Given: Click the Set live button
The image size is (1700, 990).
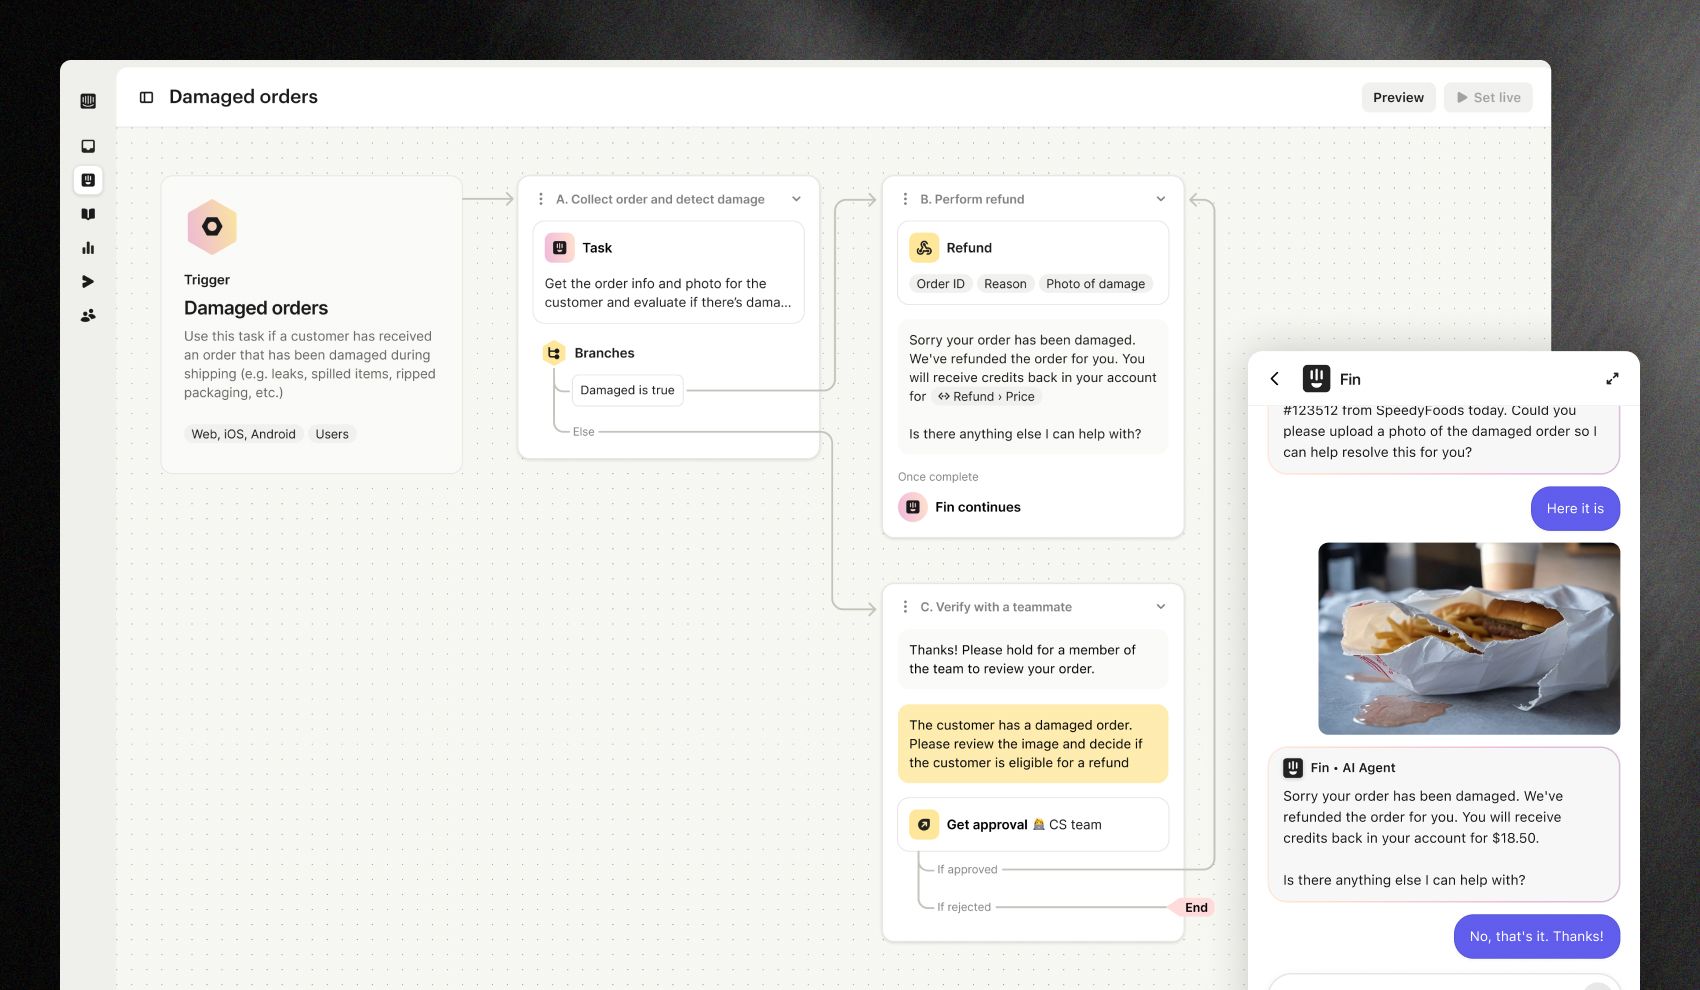Looking at the screenshot, I should (x=1488, y=97).
